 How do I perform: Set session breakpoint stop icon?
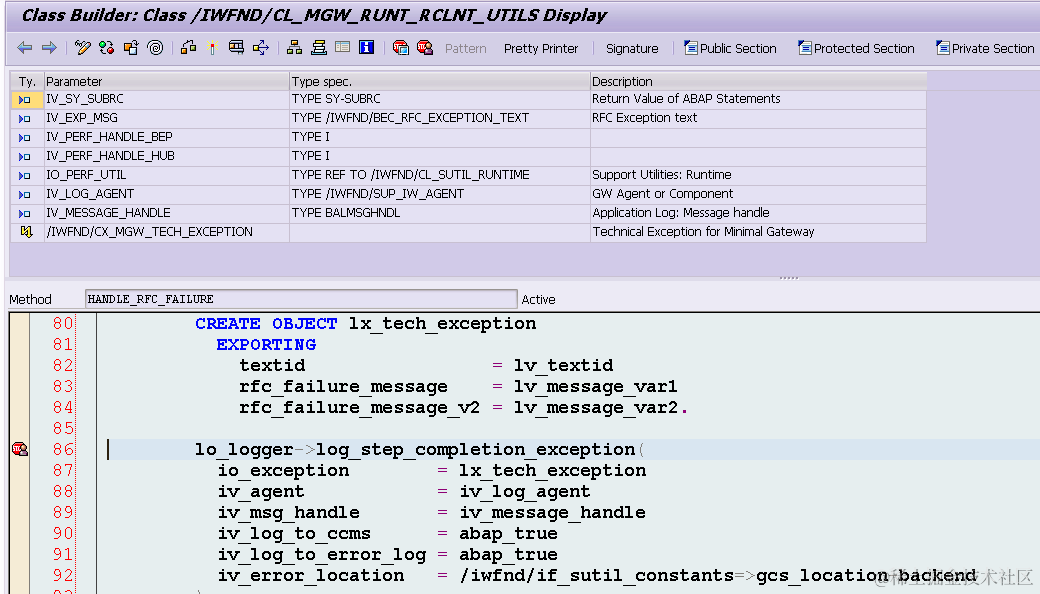pos(401,48)
